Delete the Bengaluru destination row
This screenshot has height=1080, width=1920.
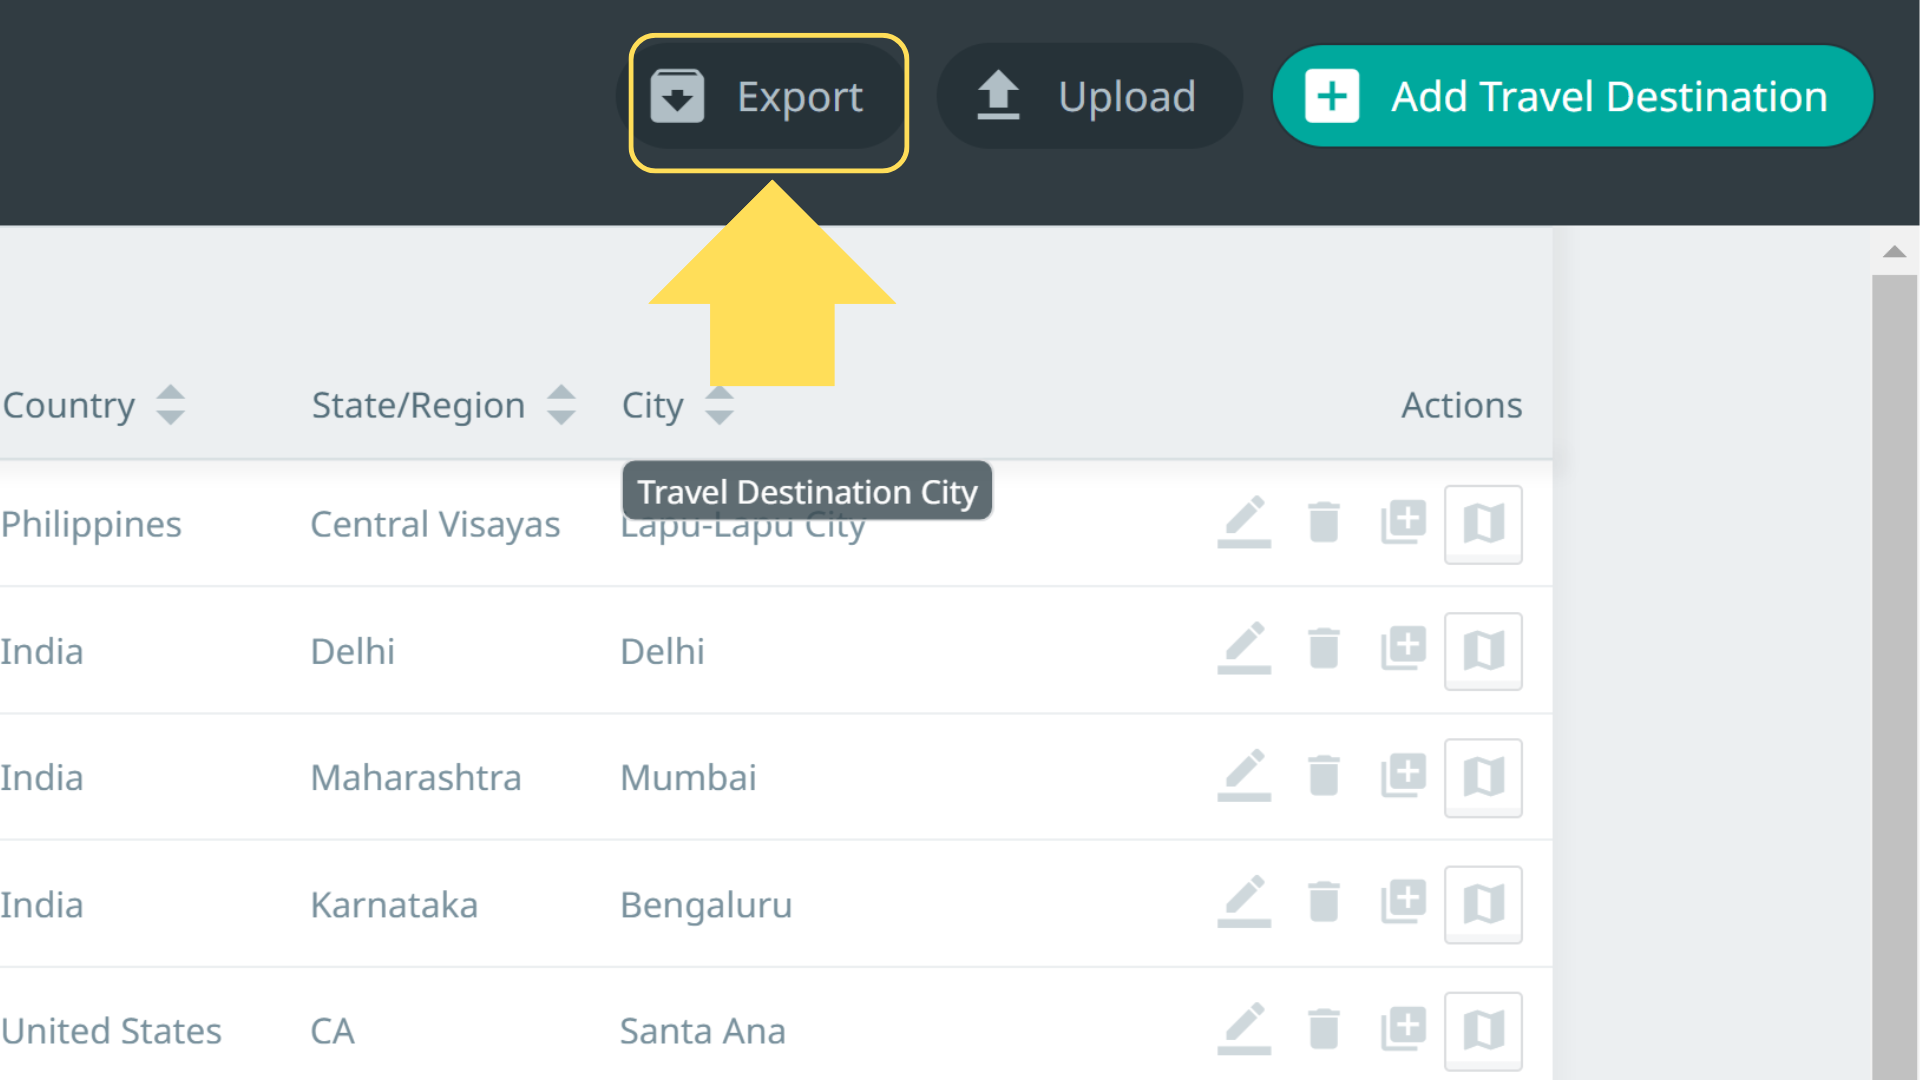coord(1323,904)
